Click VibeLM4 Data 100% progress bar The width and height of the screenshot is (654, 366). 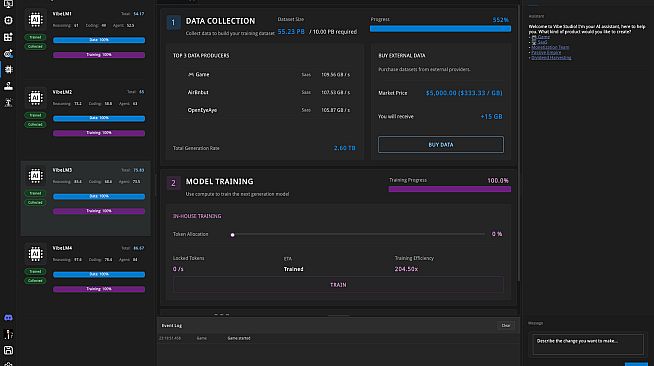tap(99, 274)
